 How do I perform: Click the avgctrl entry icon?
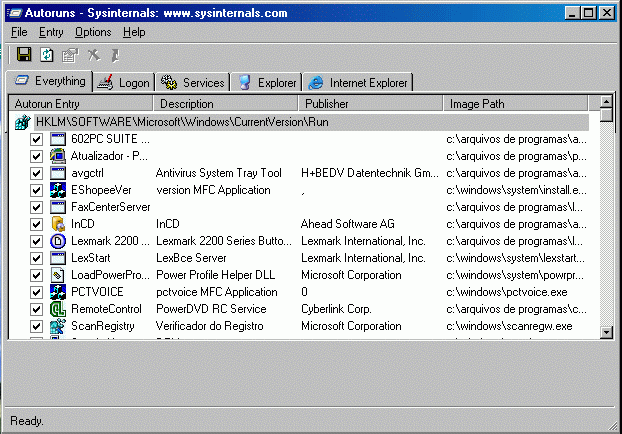(58, 173)
